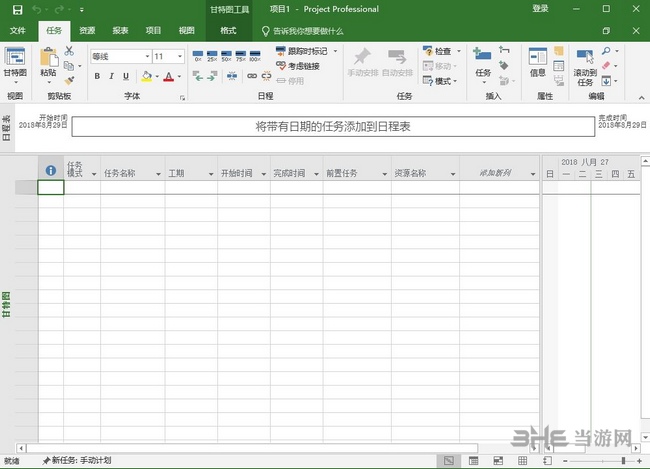Image resolution: width=650 pixels, height=469 pixels.
Task: Click 手动安排 manual schedule button
Action: [x=363, y=62]
